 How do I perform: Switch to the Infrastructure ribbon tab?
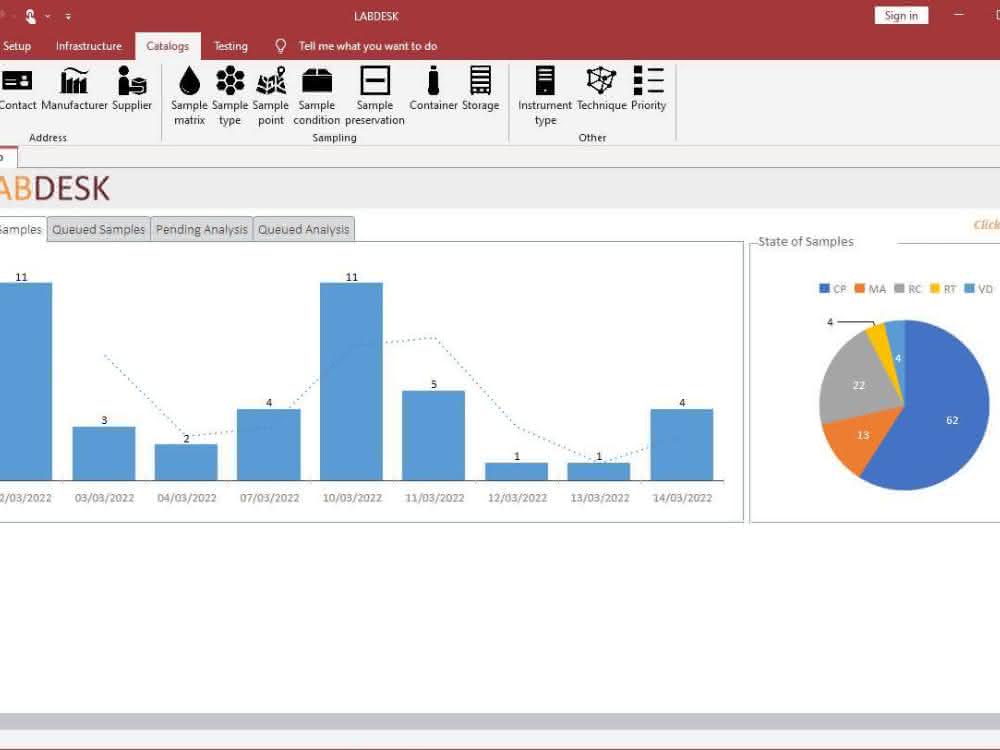point(89,46)
